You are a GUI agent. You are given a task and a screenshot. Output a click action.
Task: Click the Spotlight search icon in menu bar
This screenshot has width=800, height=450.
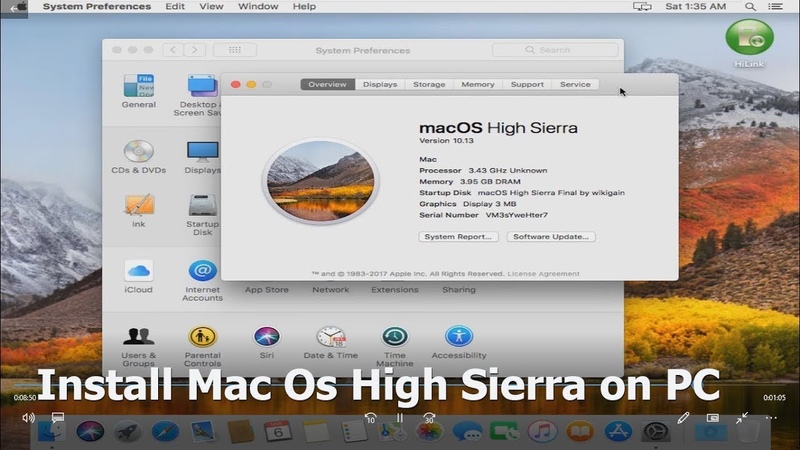tap(751, 7)
